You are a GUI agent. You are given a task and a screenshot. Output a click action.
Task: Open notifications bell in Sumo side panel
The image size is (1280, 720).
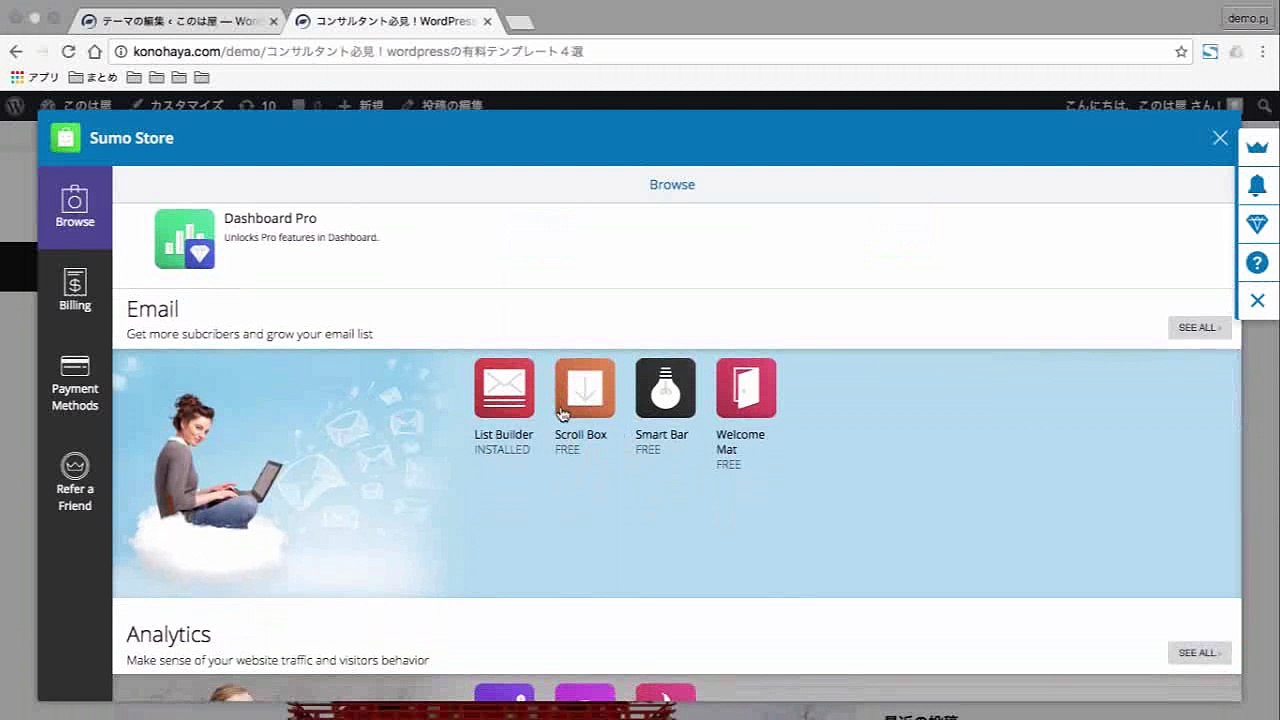[x=1257, y=185]
